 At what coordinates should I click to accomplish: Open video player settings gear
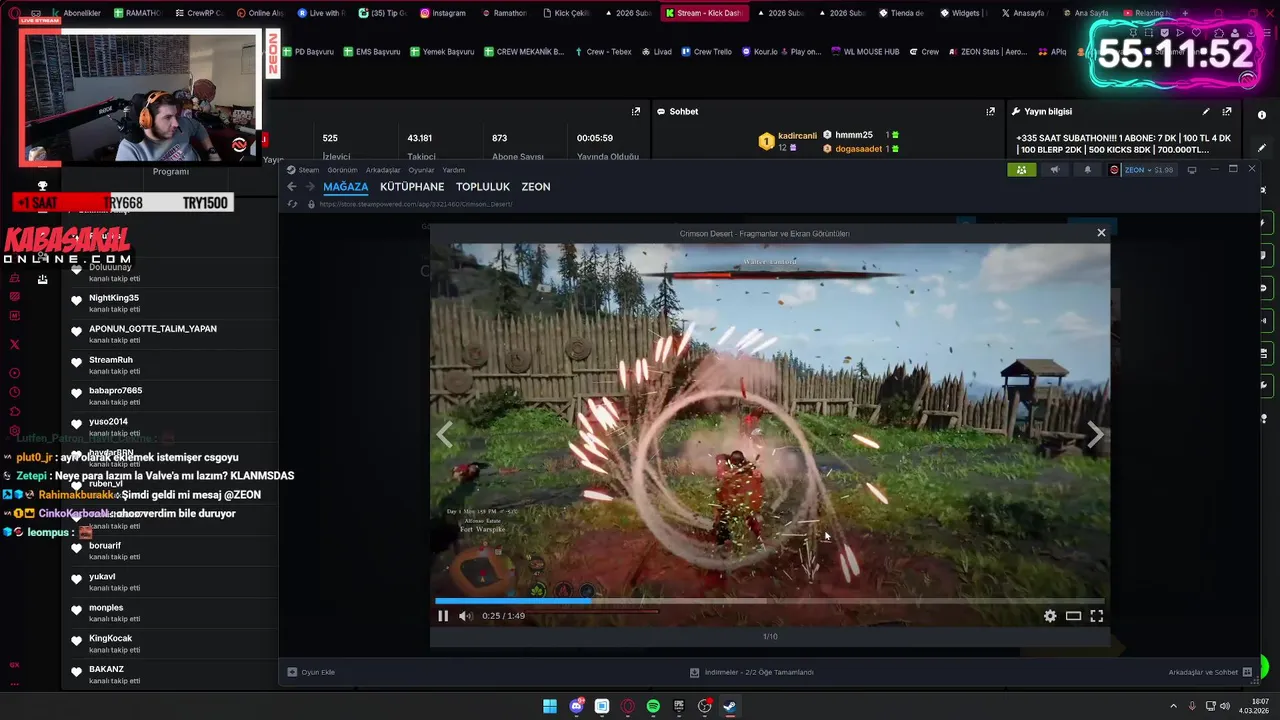click(1050, 616)
